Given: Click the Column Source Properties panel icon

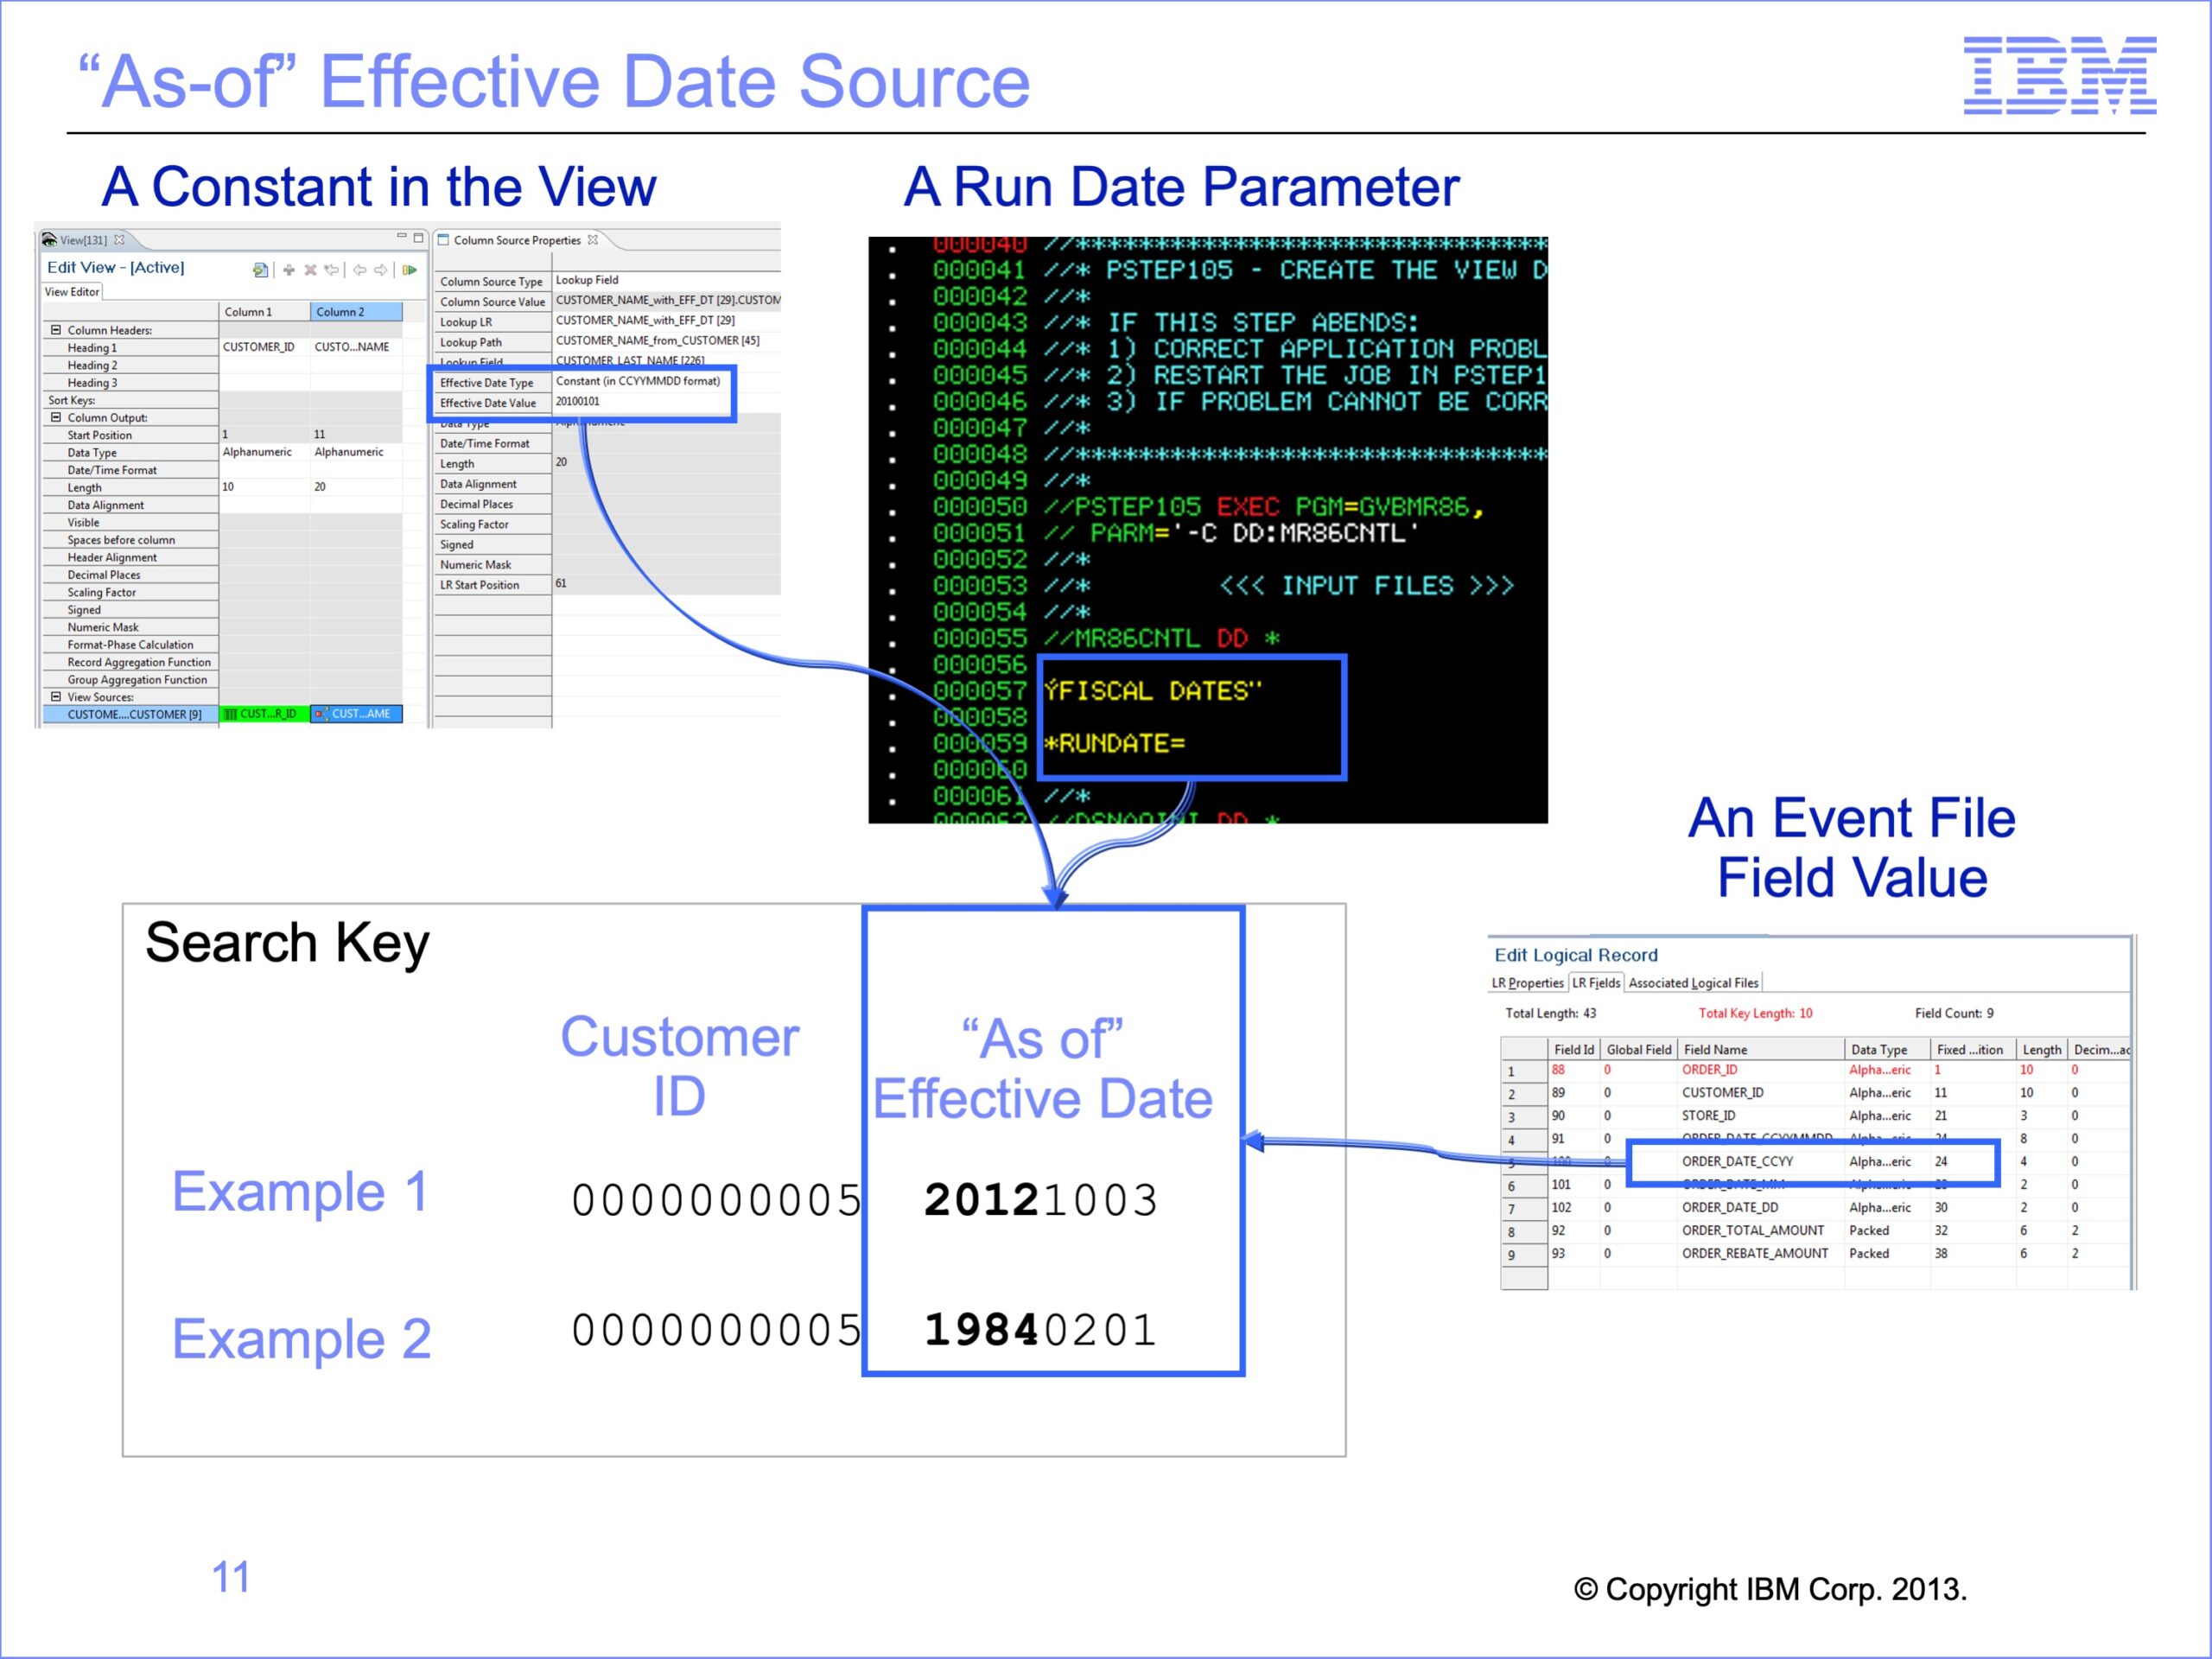Looking at the screenshot, I should coord(443,240).
